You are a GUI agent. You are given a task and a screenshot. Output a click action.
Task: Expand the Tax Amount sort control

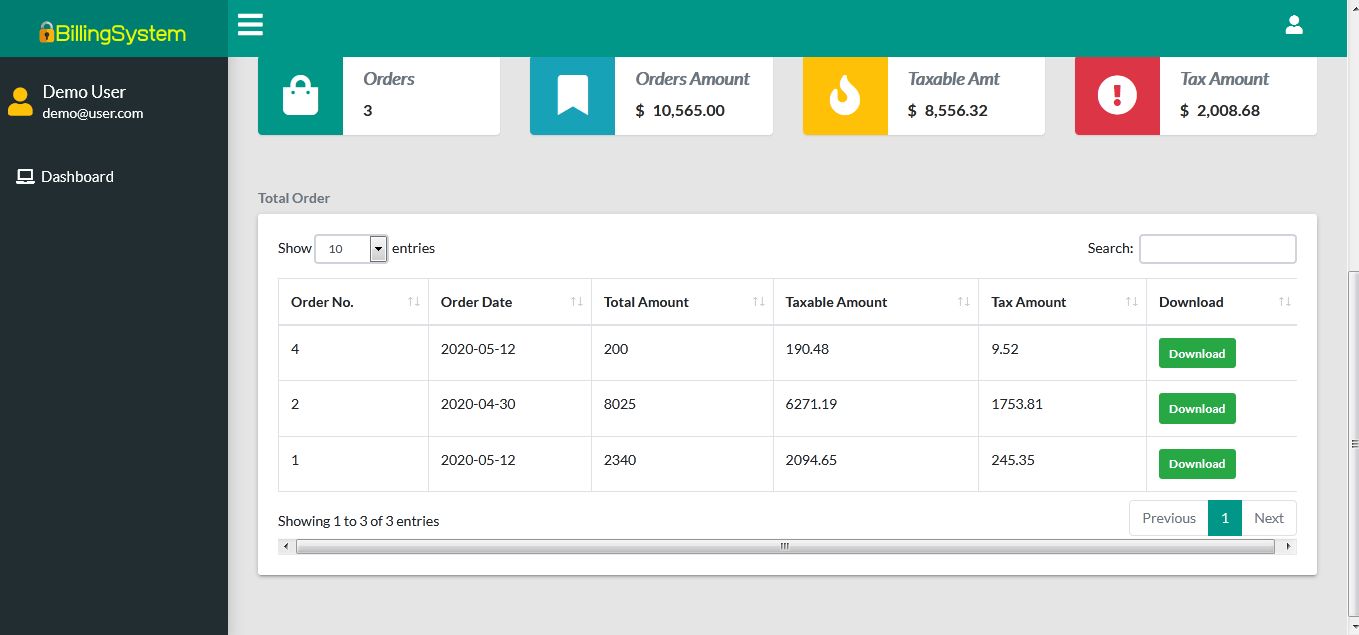[x=1133, y=301]
